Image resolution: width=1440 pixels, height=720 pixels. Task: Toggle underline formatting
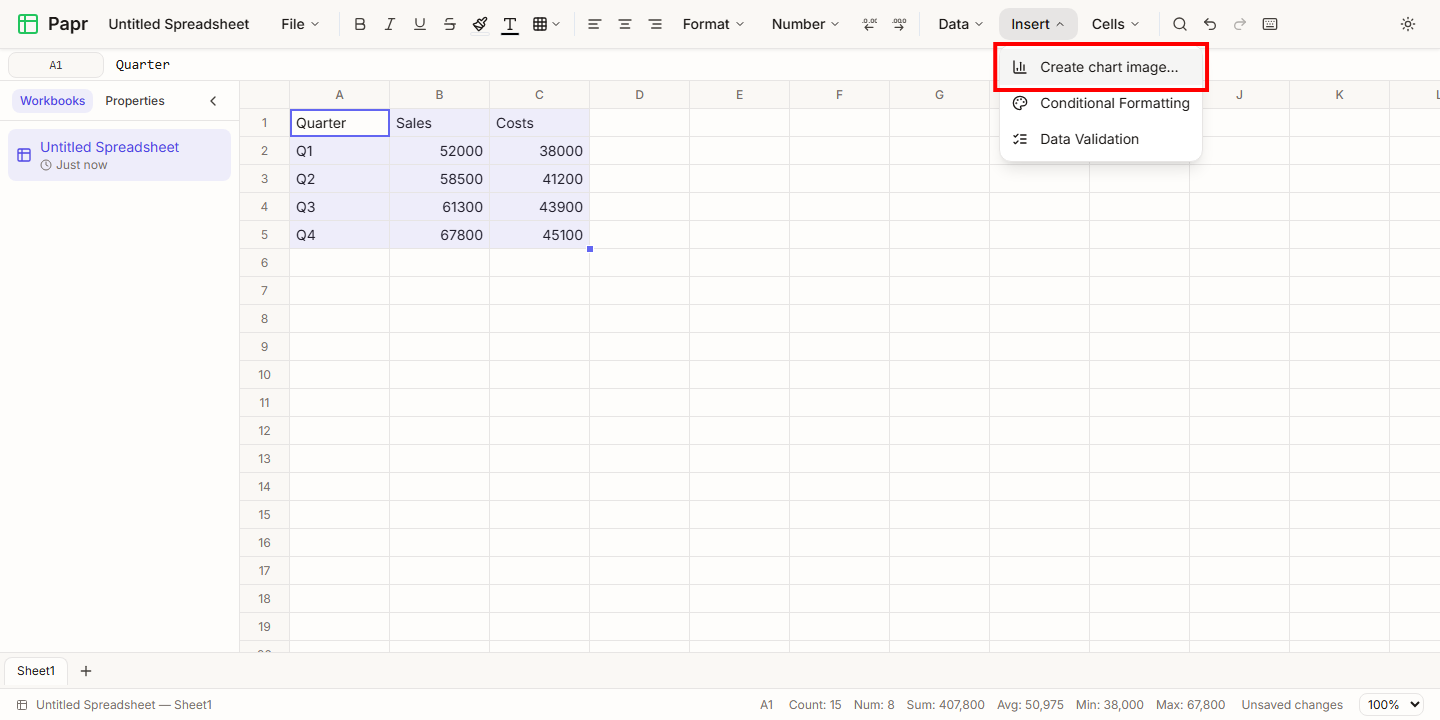click(420, 24)
